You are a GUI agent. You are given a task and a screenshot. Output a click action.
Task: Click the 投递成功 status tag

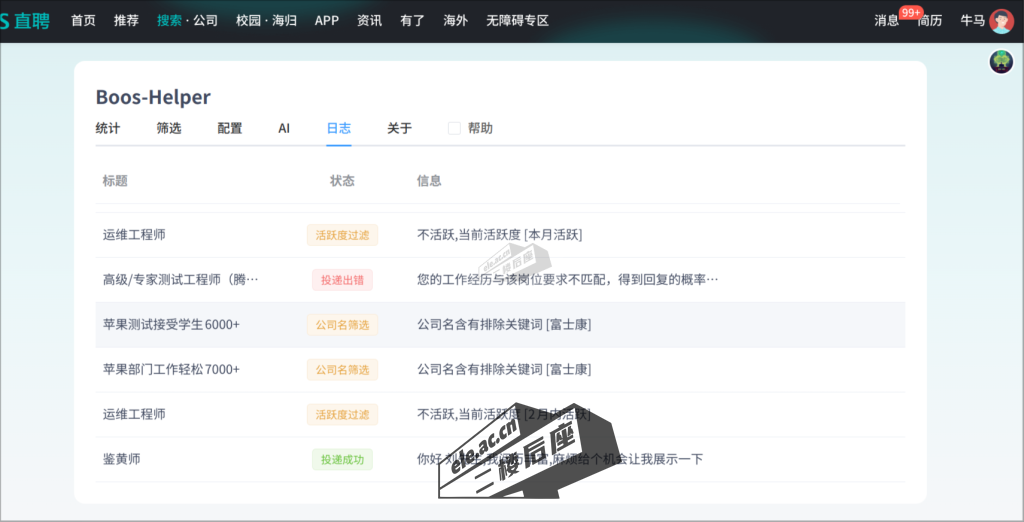click(x=342, y=460)
